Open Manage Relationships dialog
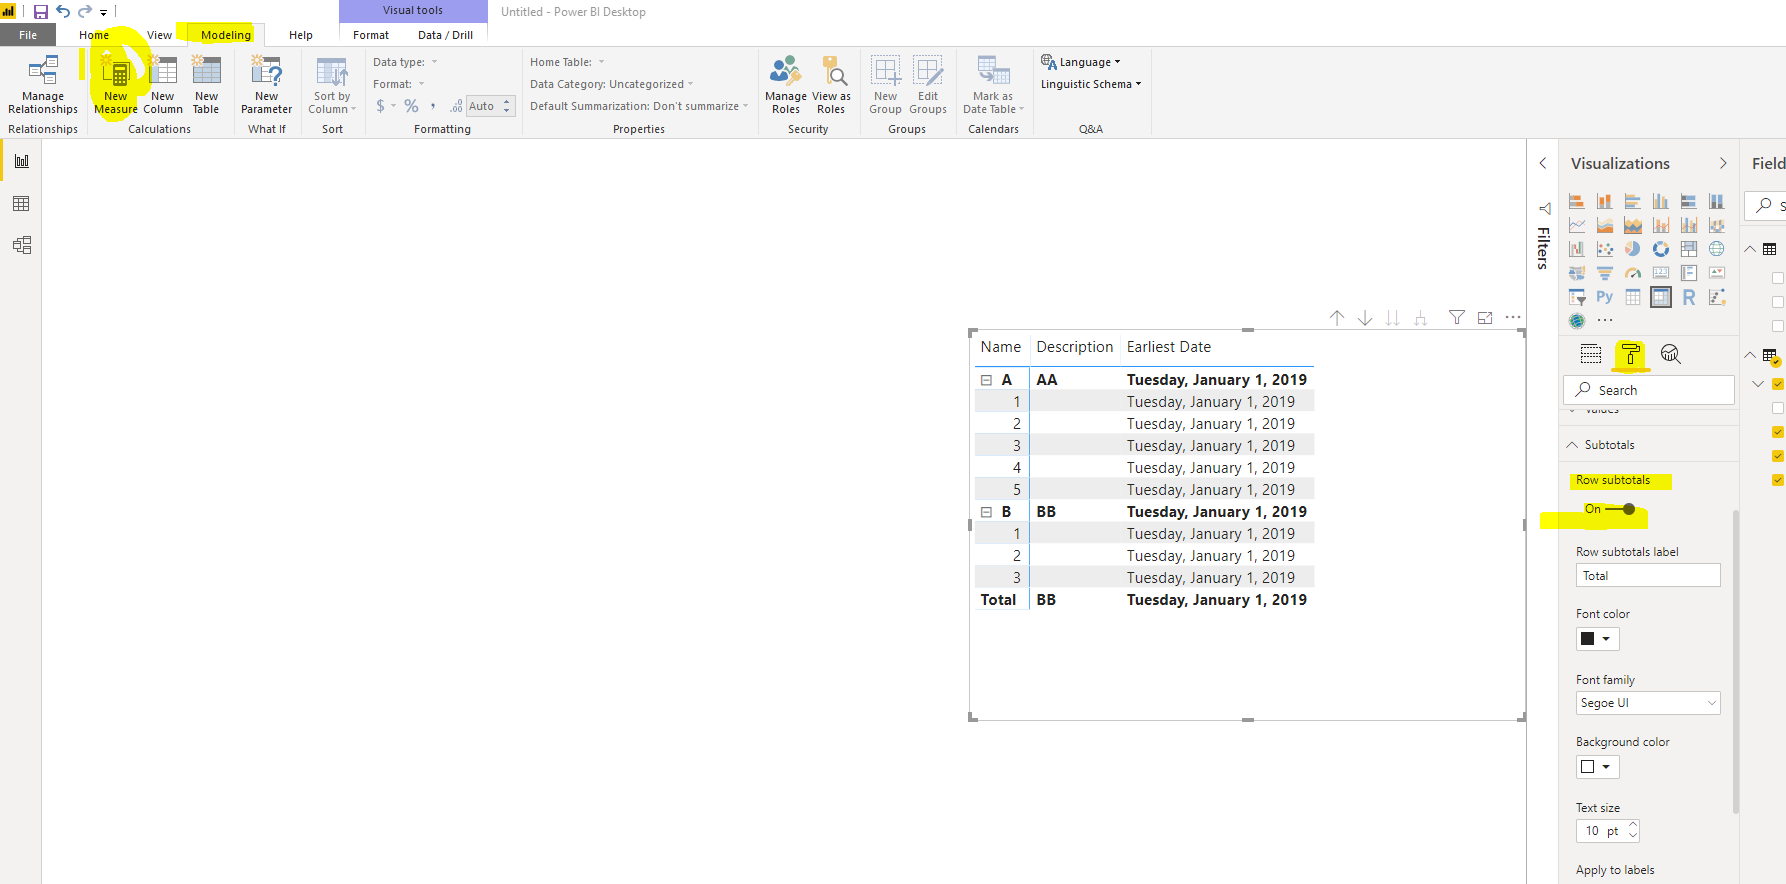The image size is (1786, 884). point(43,85)
